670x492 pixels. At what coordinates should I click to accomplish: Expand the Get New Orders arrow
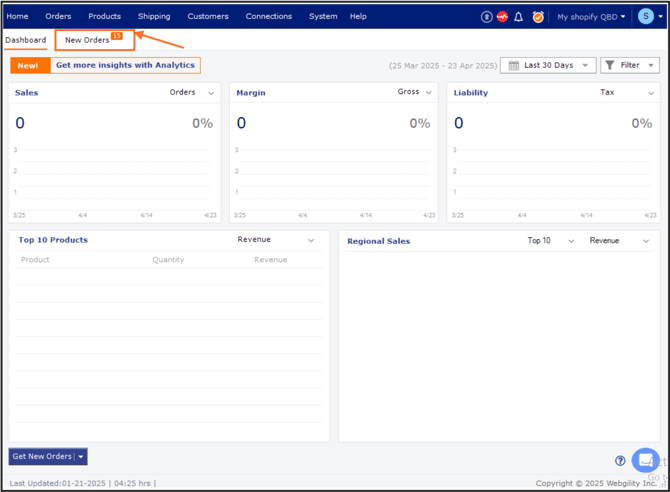point(81,457)
